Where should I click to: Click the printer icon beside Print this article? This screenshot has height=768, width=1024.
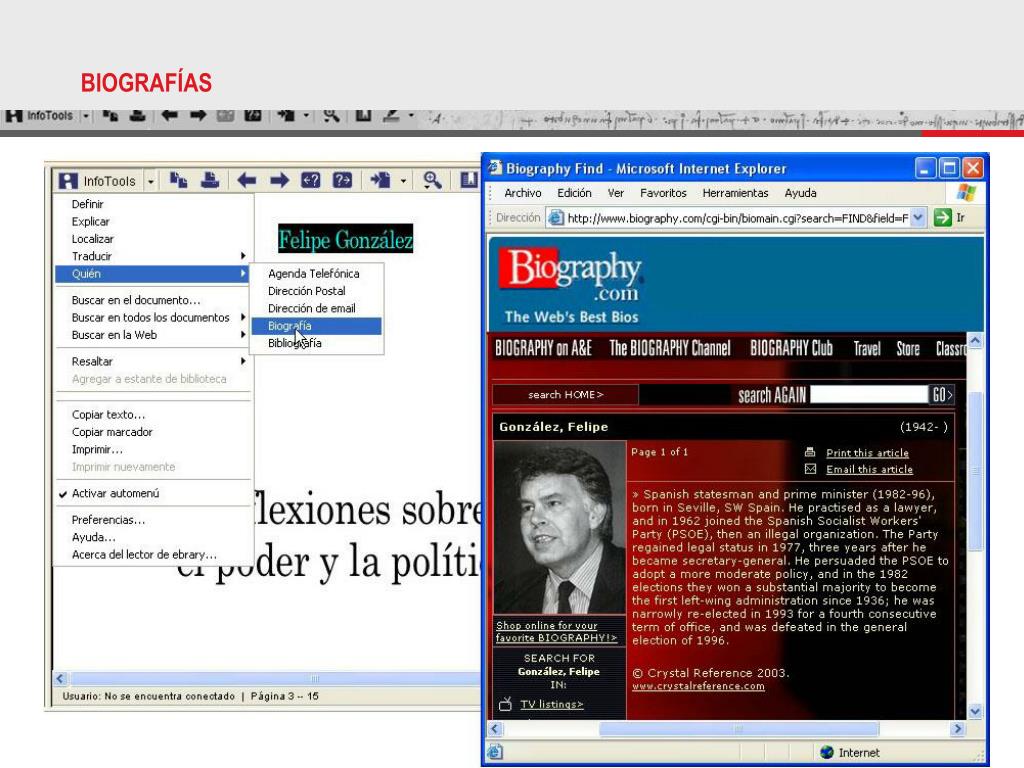(810, 453)
